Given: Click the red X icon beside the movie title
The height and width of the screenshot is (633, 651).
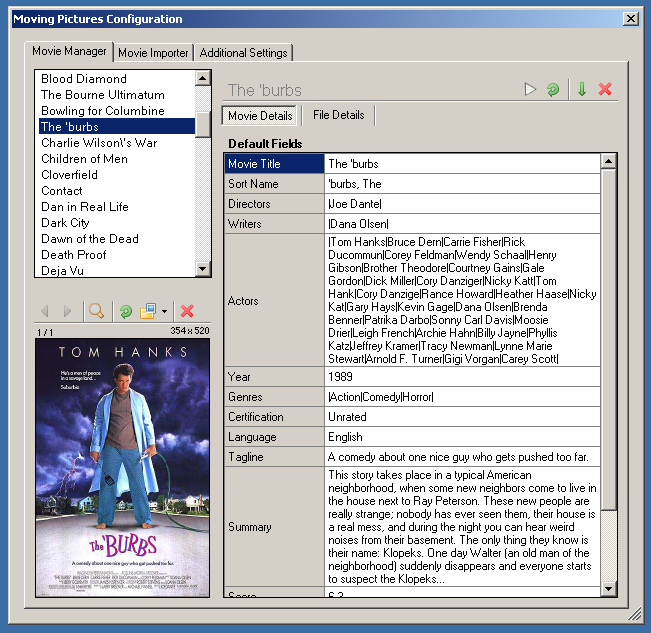Looking at the screenshot, I should point(605,90).
